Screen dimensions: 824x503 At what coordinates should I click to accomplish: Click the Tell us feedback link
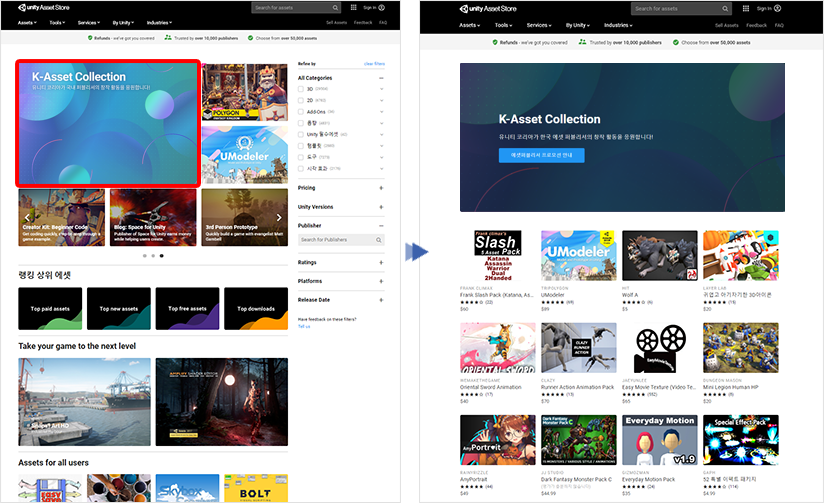[x=304, y=326]
